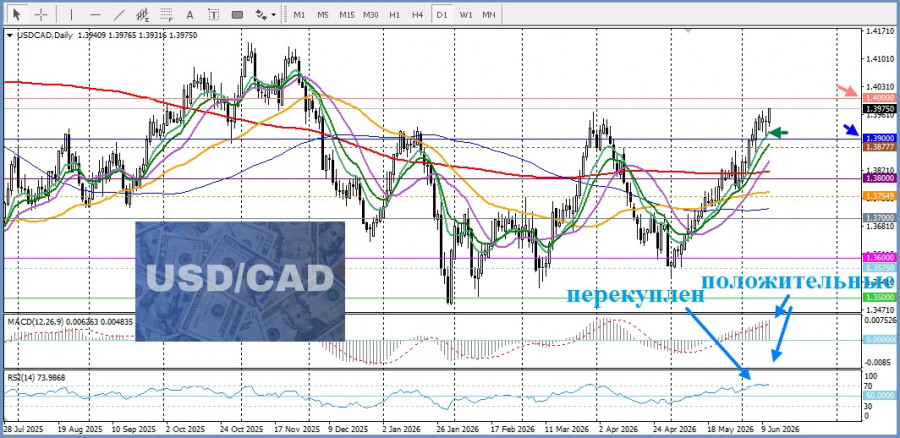900x438 pixels.
Task: Click the 1.38777 price level label
Action: coord(880,147)
